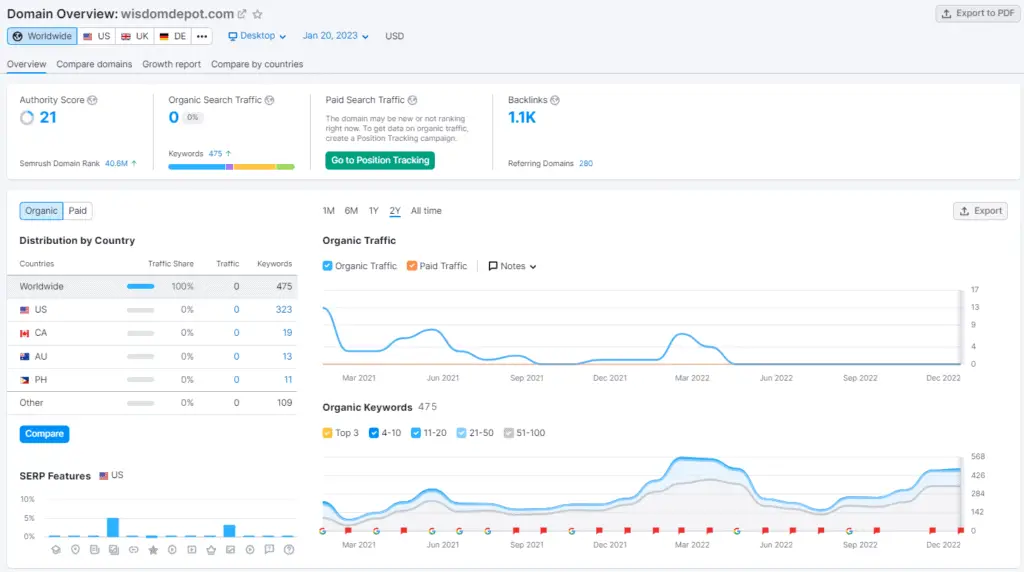Select the 1M time range
This screenshot has height=572, width=1024.
click(x=328, y=211)
